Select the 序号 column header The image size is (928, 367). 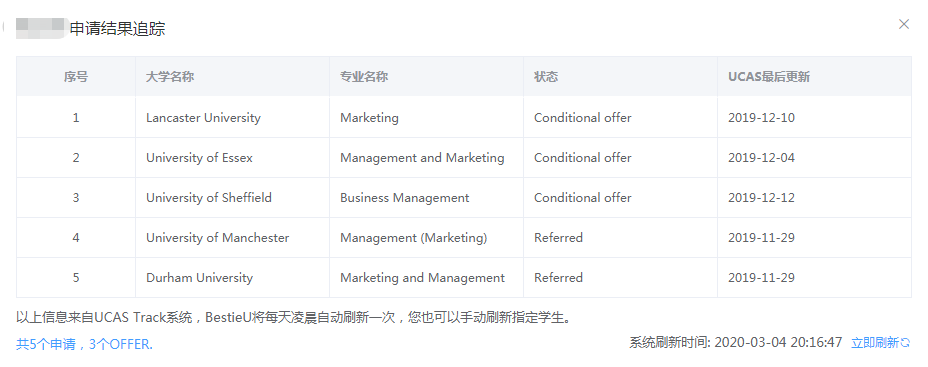pyautogui.click(x=76, y=77)
